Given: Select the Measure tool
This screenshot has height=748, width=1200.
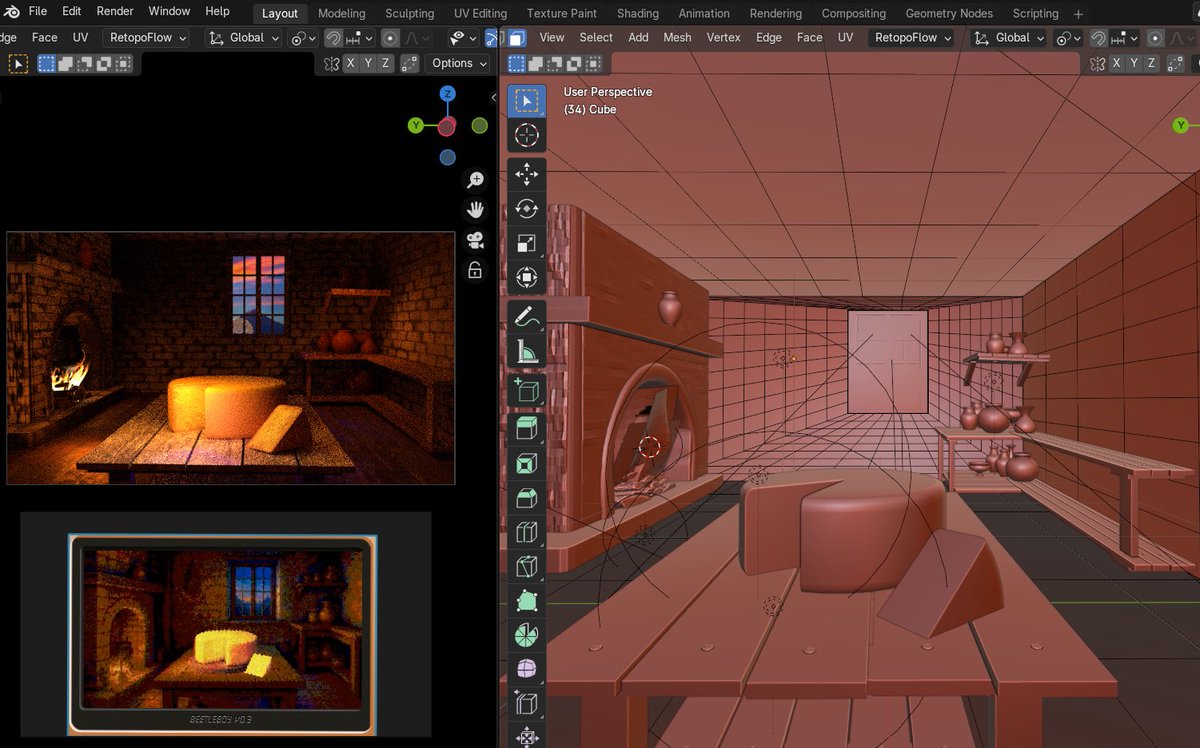Looking at the screenshot, I should pyautogui.click(x=527, y=350).
